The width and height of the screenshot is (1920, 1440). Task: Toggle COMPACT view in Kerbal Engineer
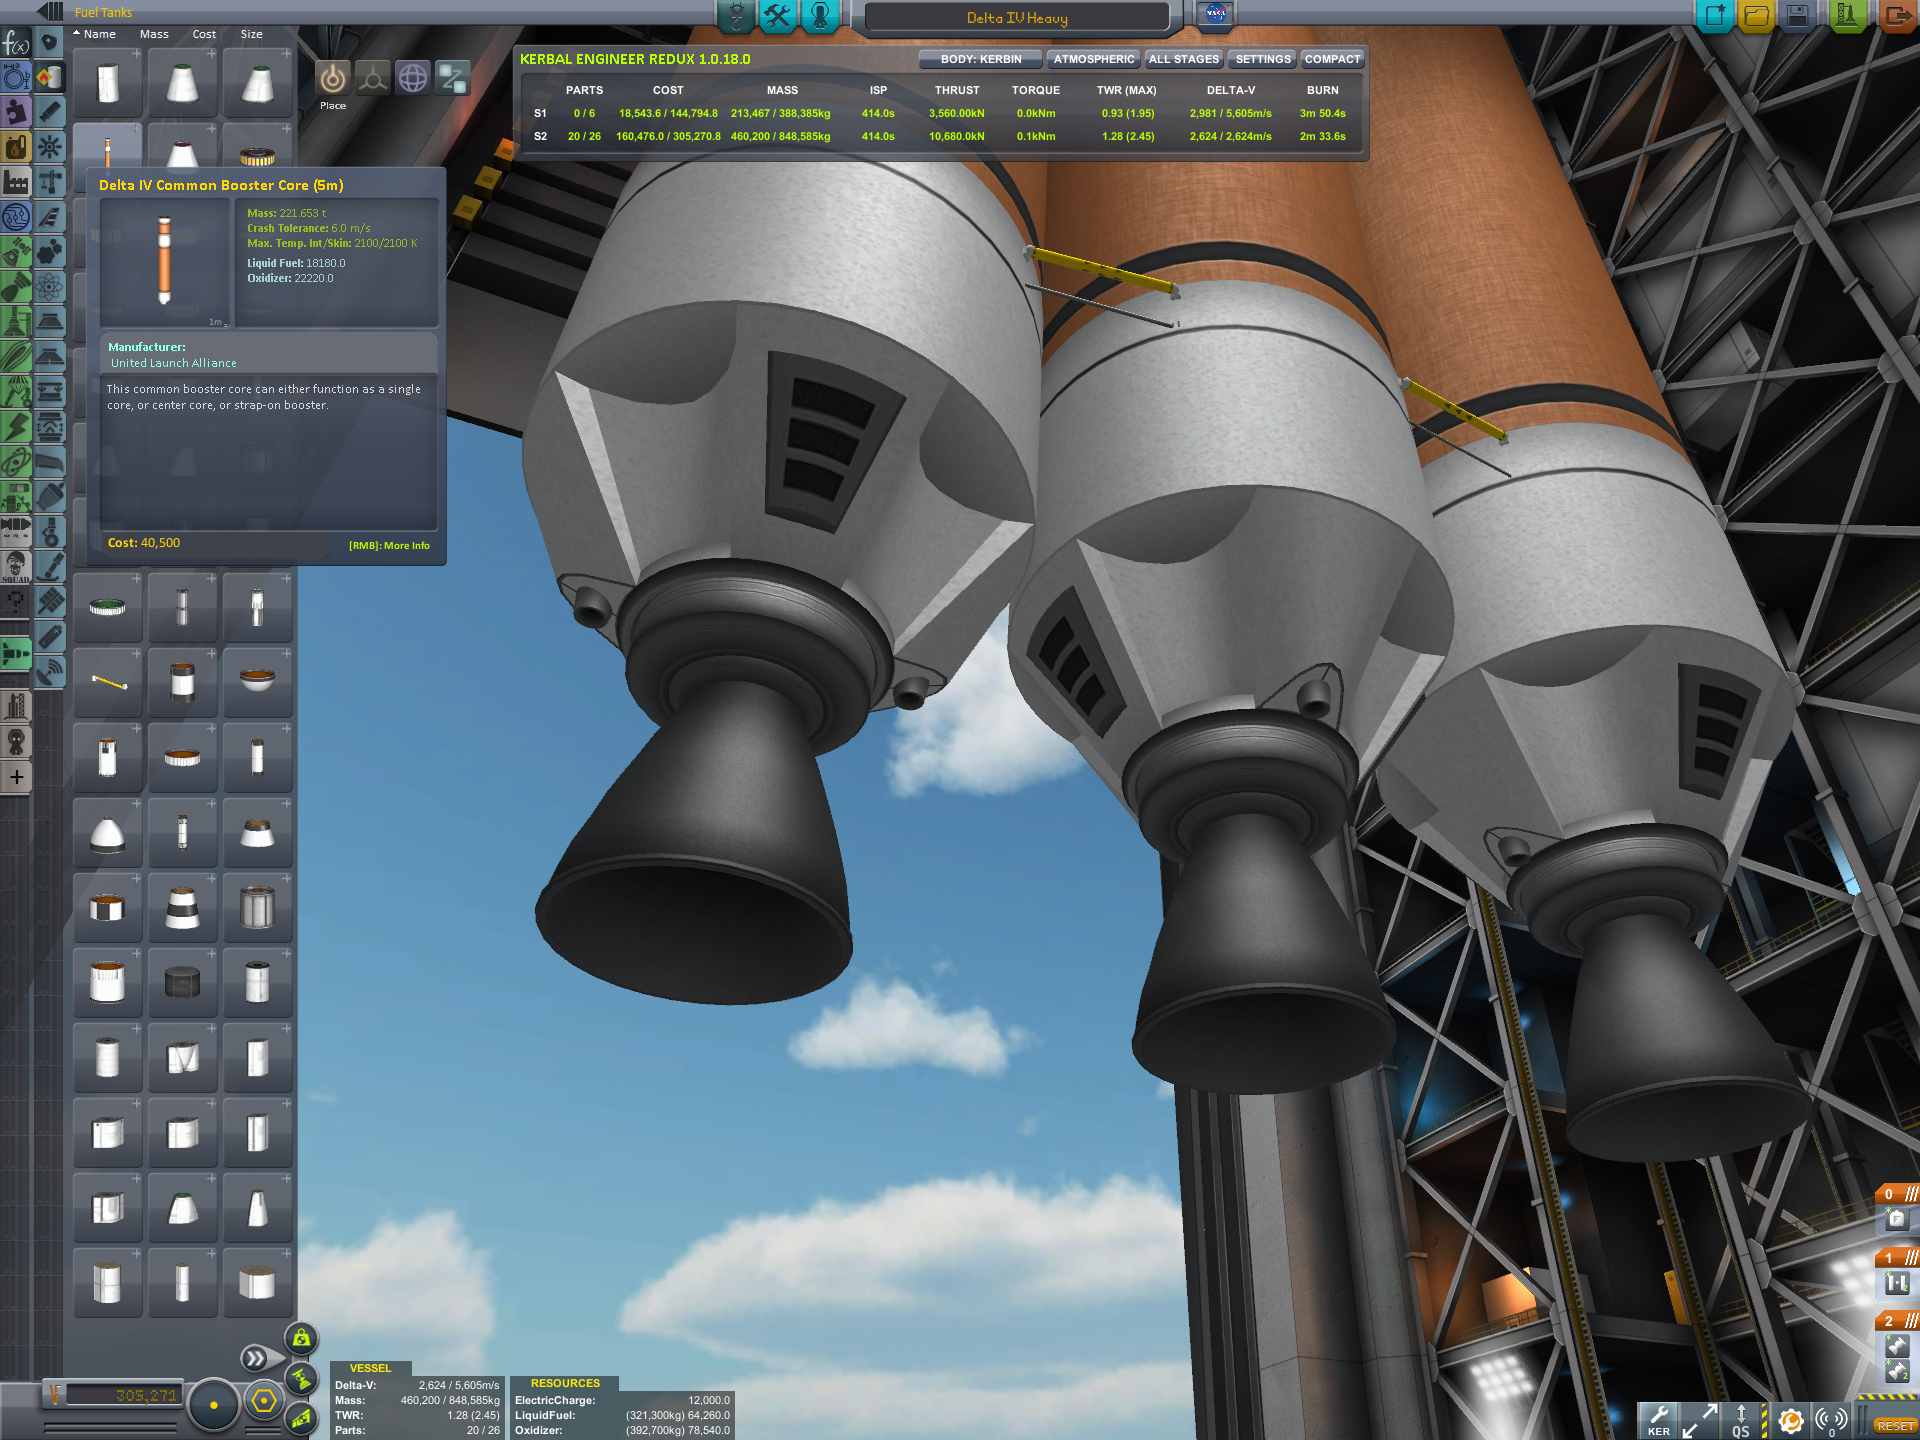1332,59
